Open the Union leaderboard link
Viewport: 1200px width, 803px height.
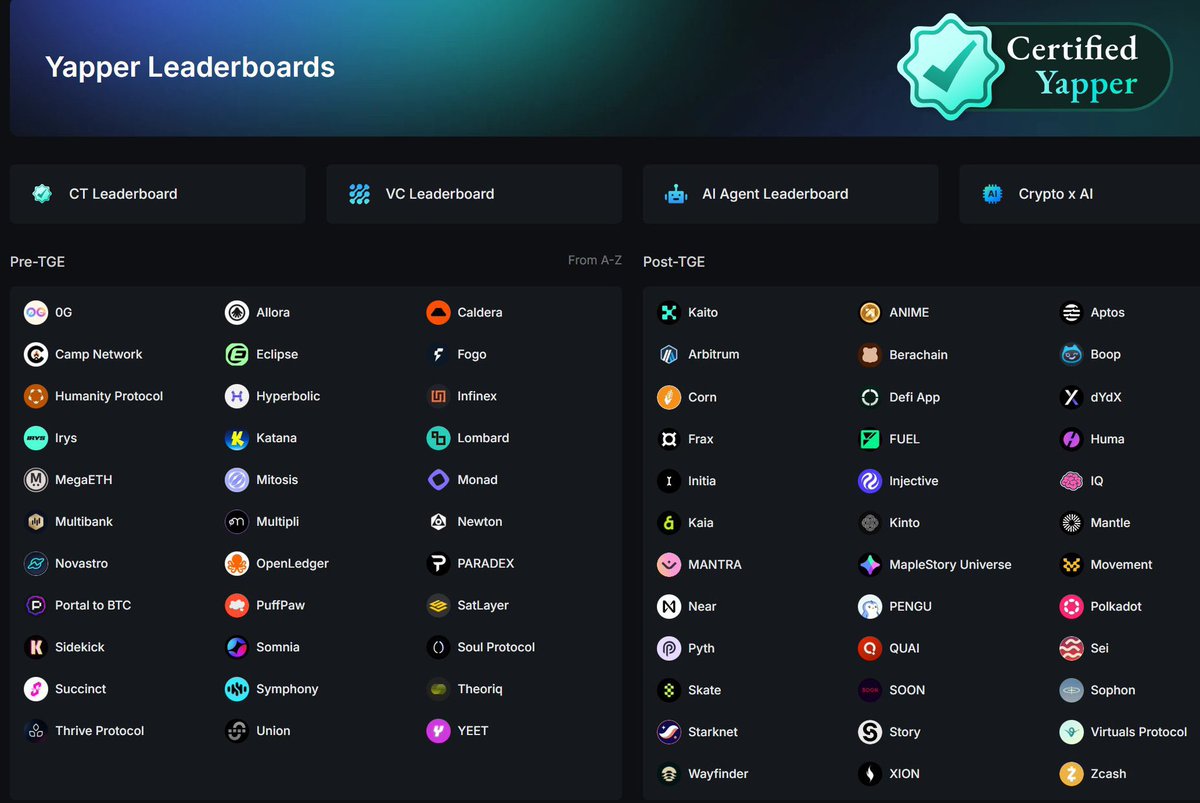tap(258, 731)
